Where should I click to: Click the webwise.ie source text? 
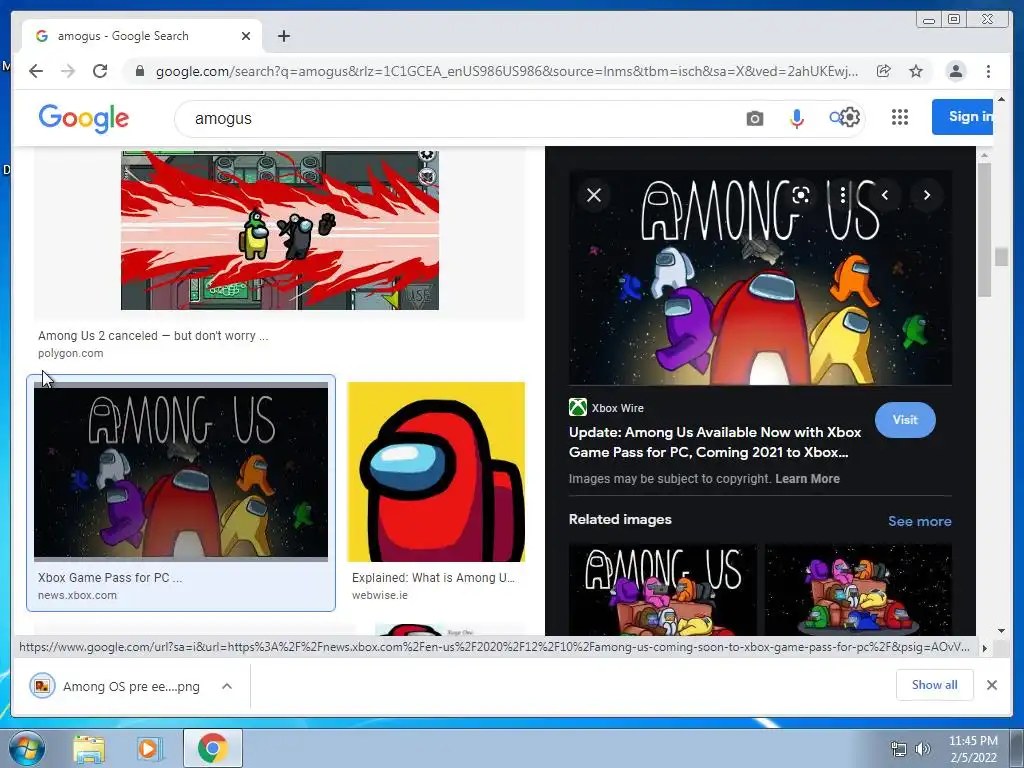379,596
